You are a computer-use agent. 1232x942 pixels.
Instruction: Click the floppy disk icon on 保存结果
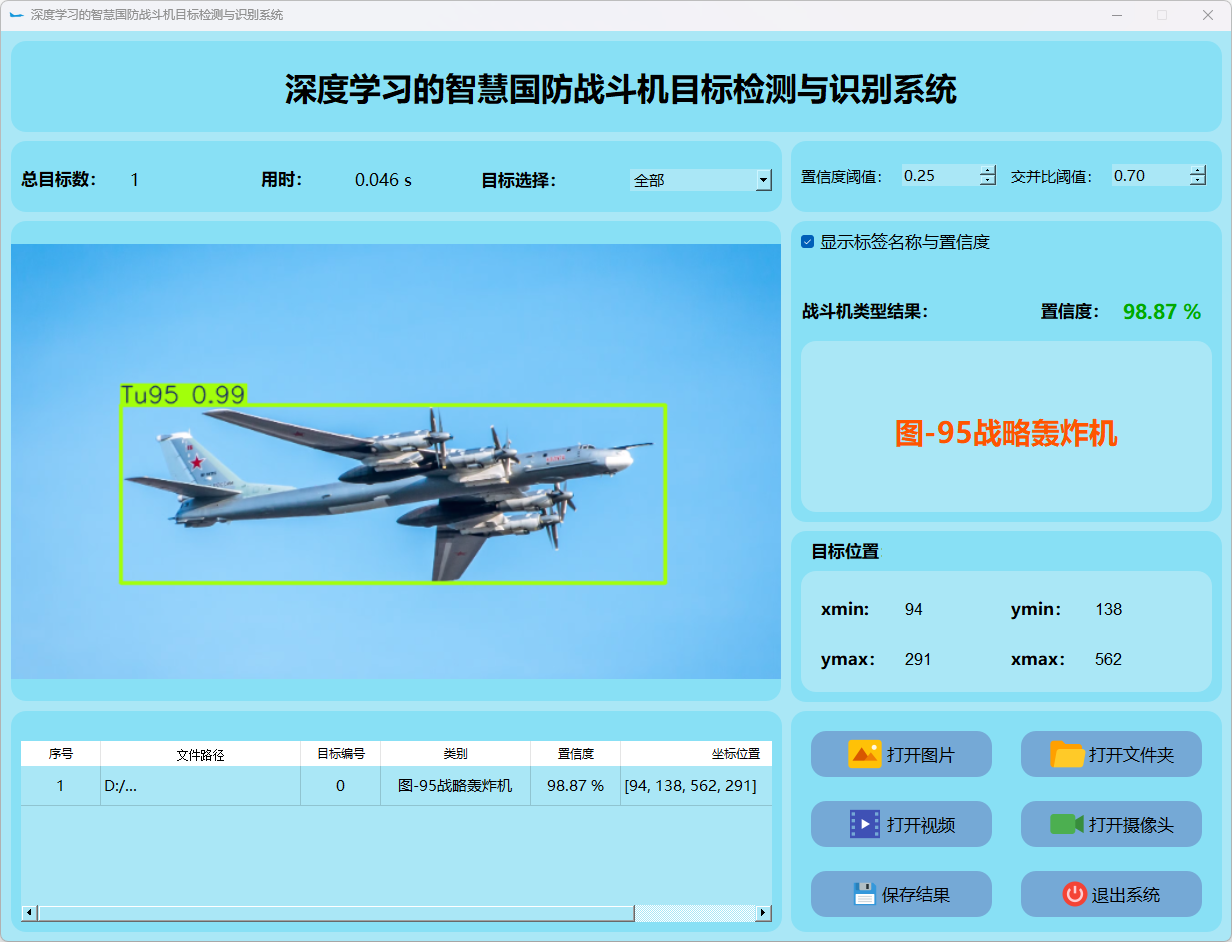coord(864,894)
